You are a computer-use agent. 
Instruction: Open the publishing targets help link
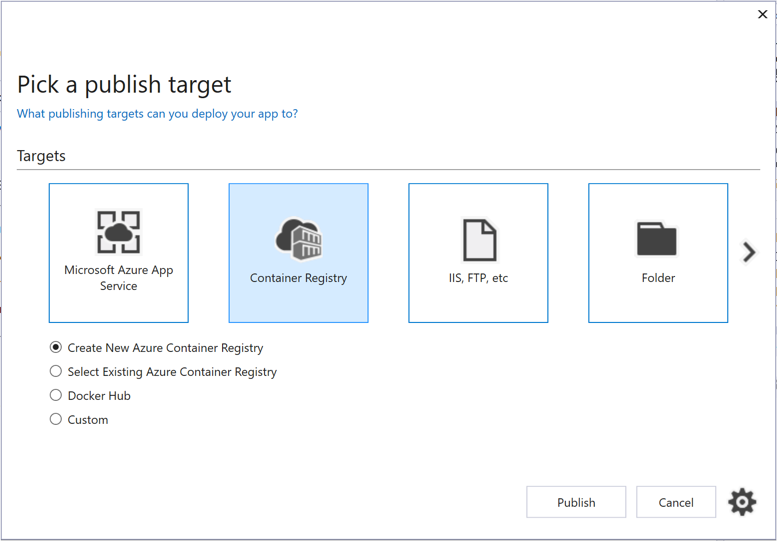(x=158, y=113)
